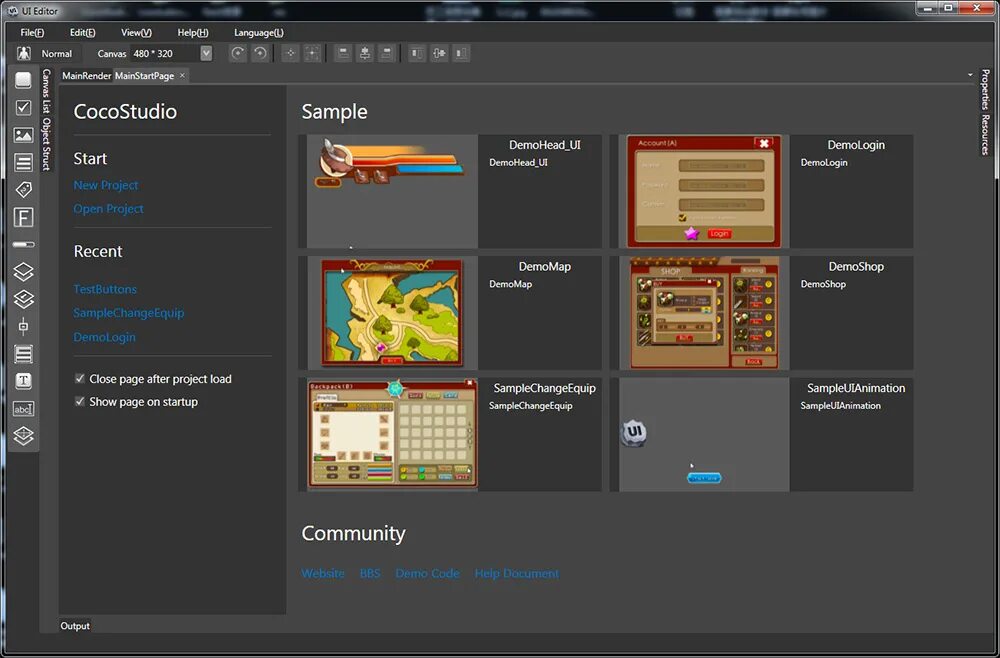Open the SampleUIAnimation sample thumbnail
The height and width of the screenshot is (658, 1000).
click(704, 434)
